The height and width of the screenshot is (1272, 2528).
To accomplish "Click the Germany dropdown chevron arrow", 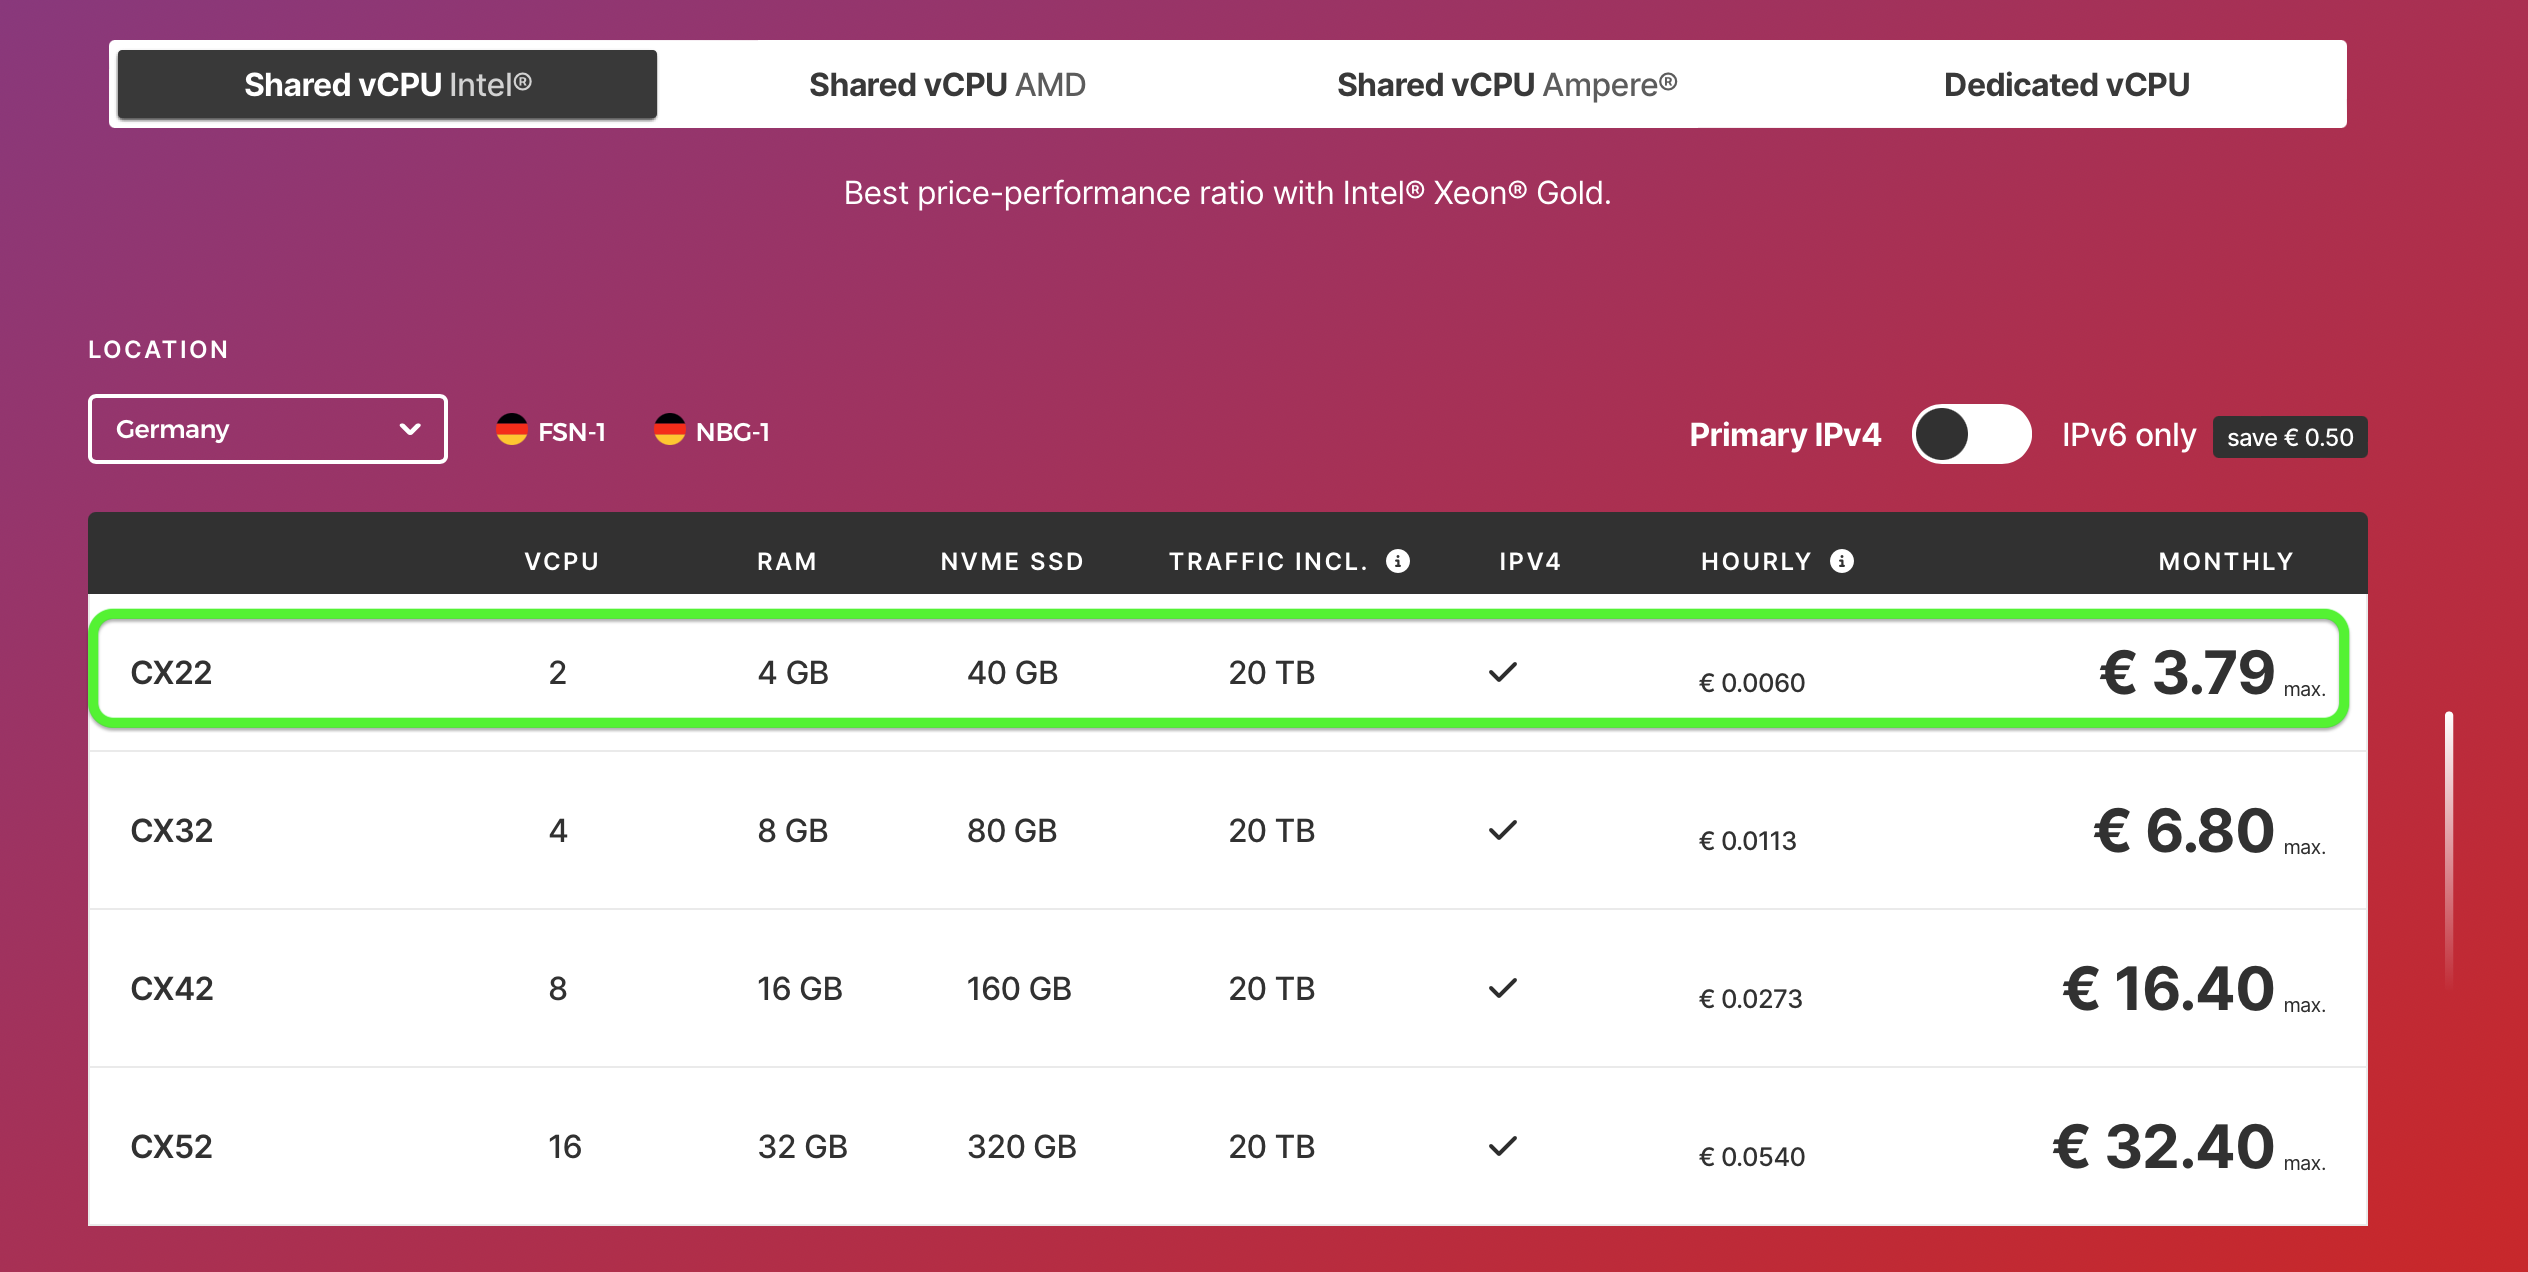I will [410, 430].
